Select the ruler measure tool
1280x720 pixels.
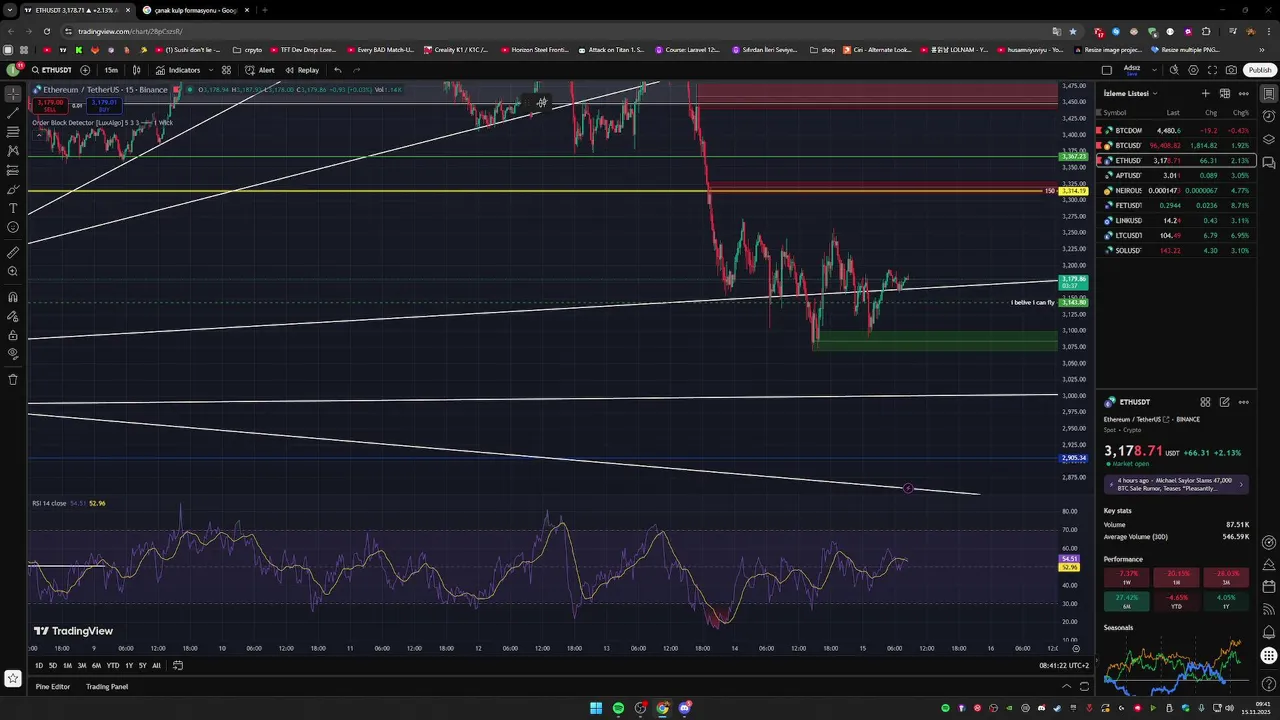(x=13, y=253)
